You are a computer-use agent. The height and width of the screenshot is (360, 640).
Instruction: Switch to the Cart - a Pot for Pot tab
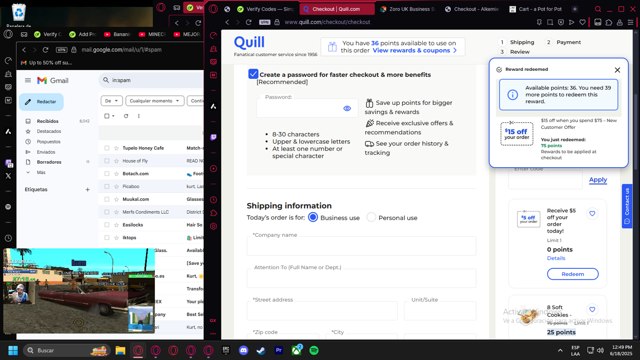[536, 9]
